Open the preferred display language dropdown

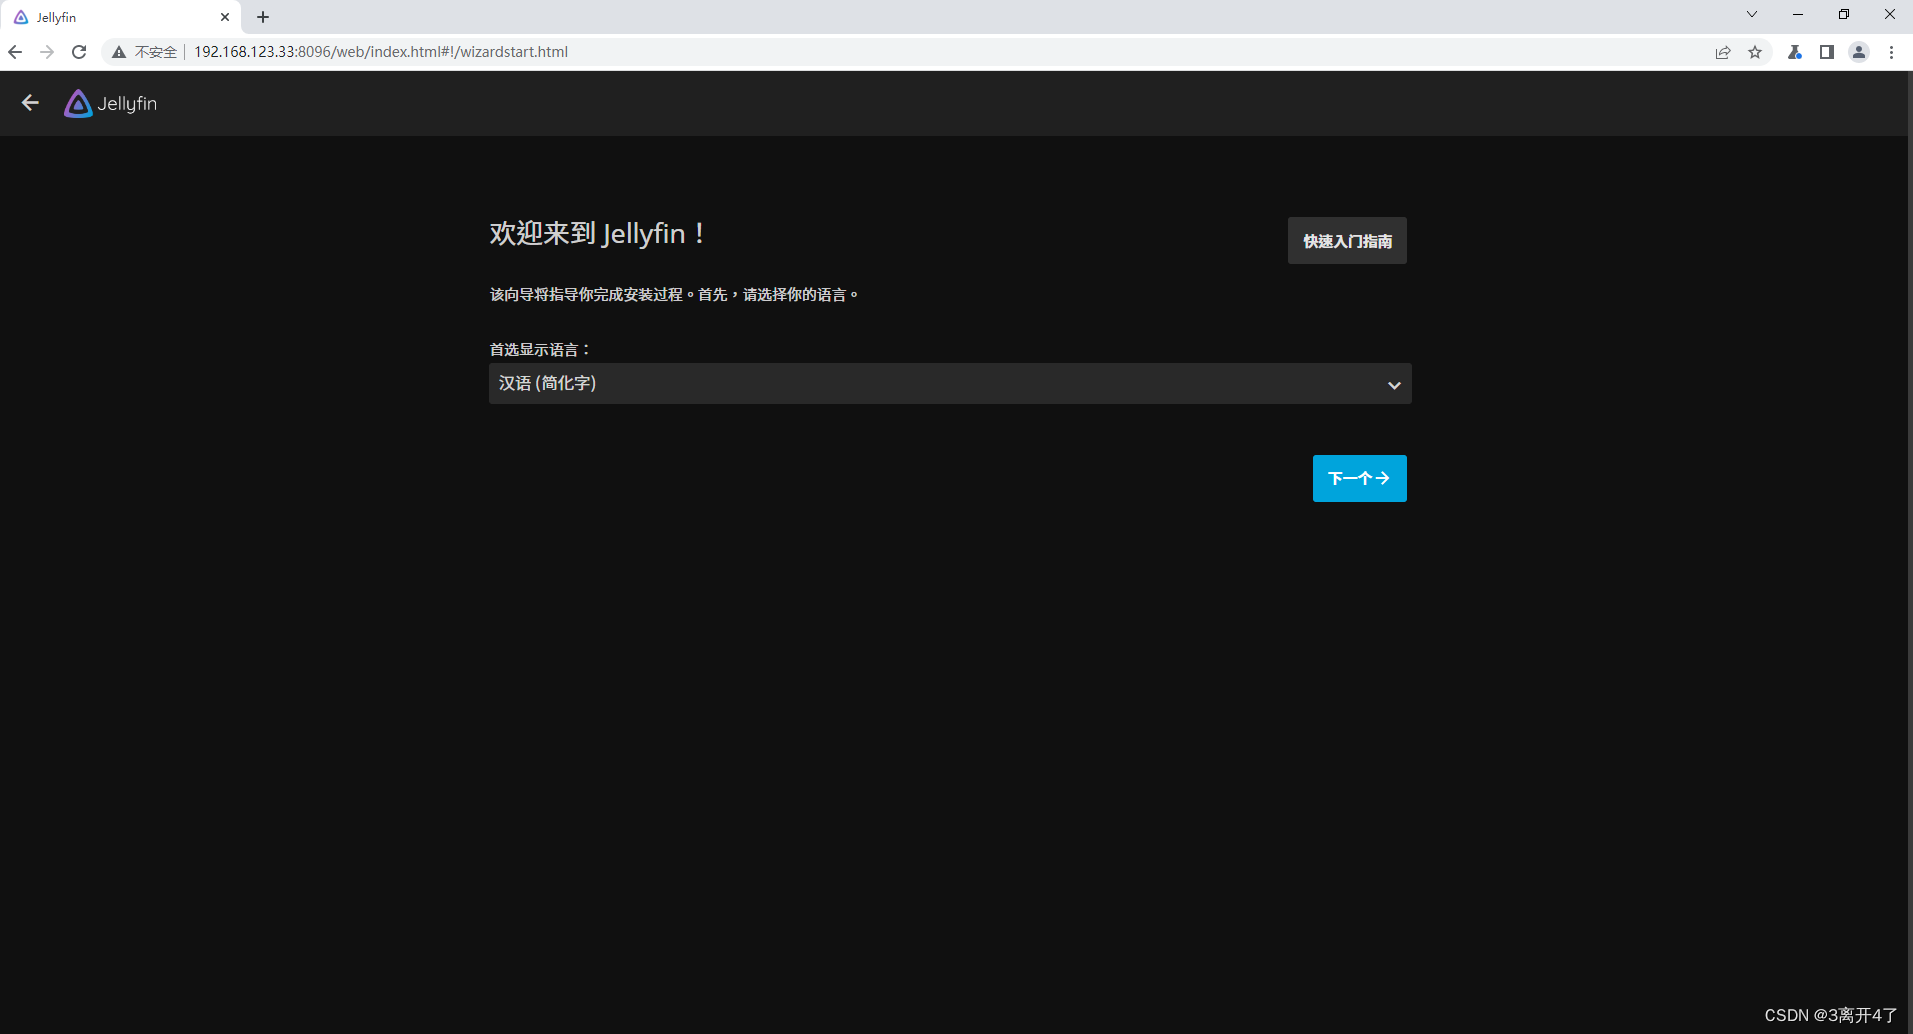[949, 383]
